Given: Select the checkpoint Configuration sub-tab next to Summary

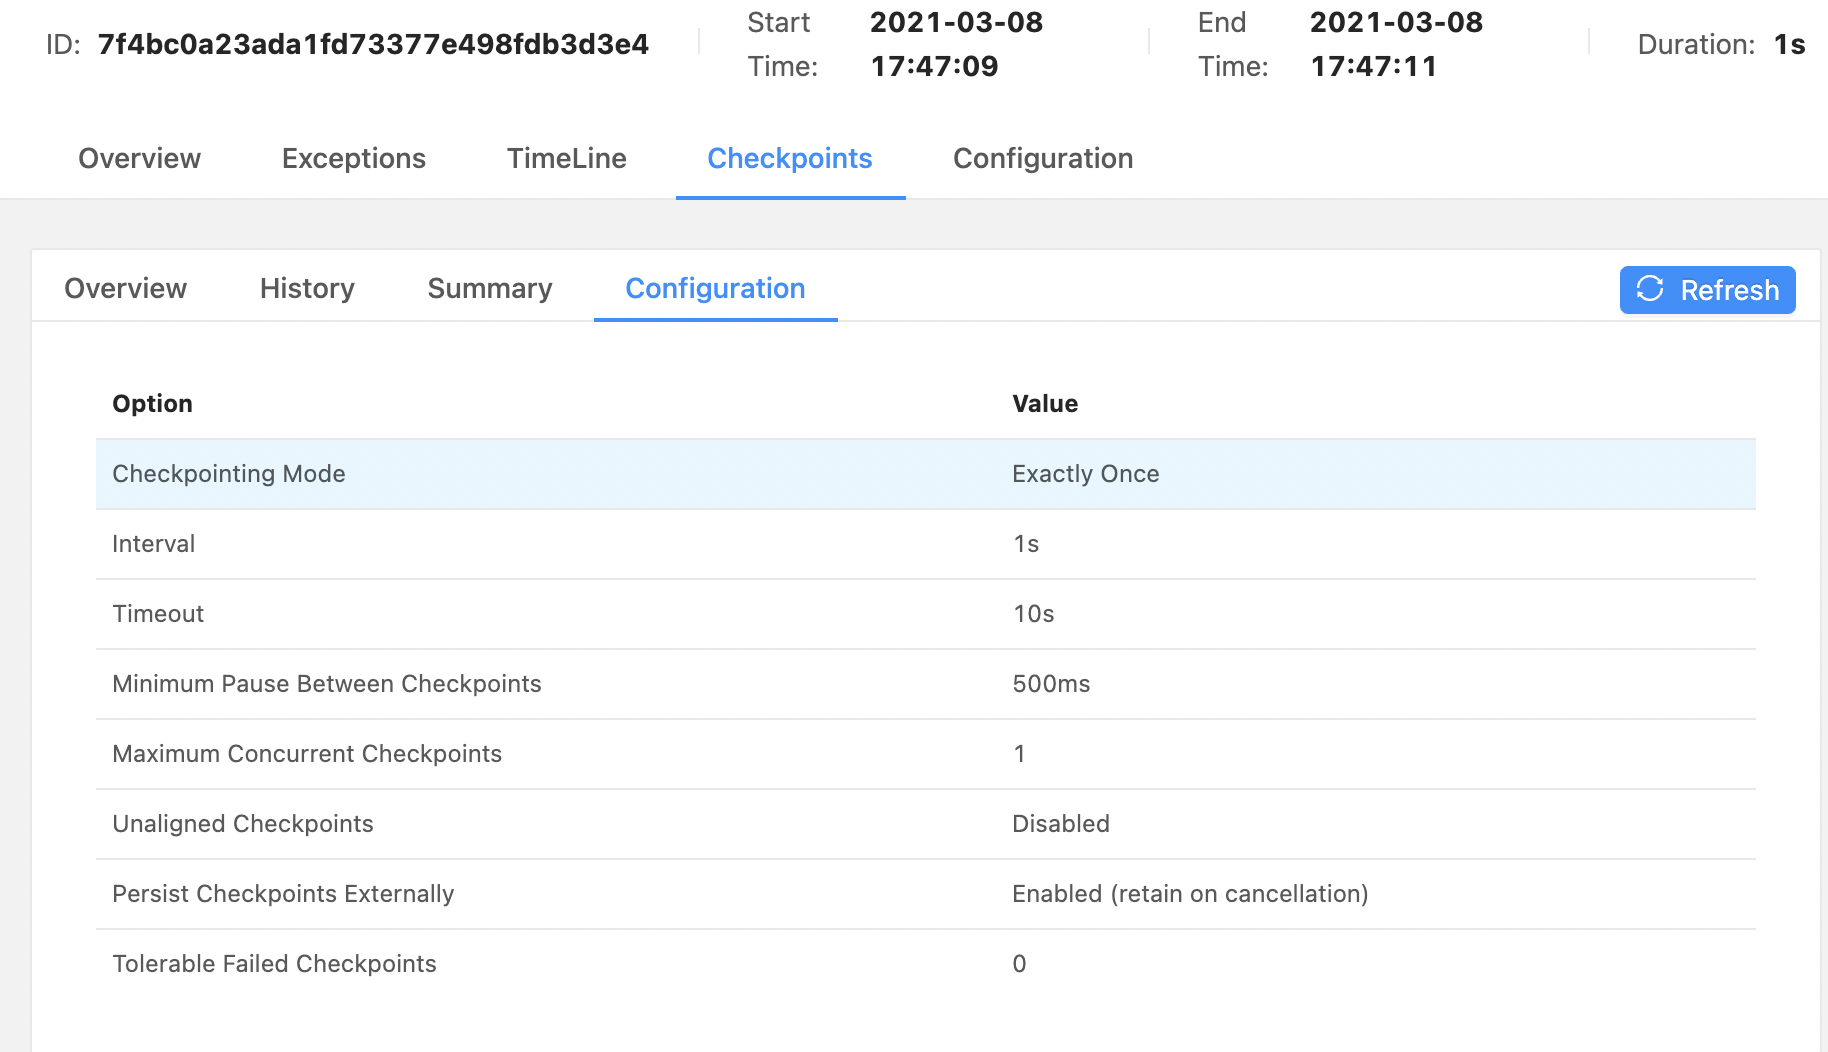Looking at the screenshot, I should click(715, 289).
